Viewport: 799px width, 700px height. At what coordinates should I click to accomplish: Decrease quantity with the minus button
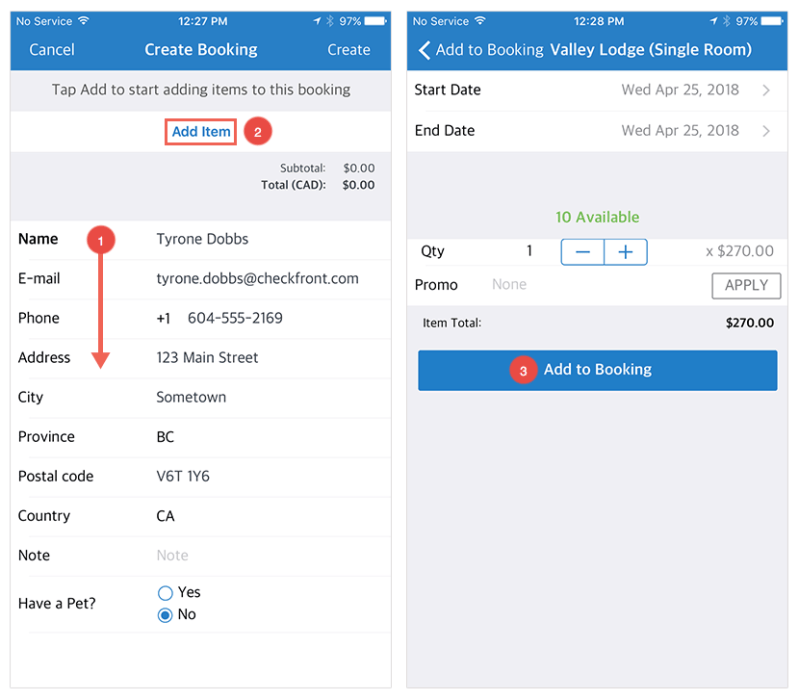click(582, 252)
